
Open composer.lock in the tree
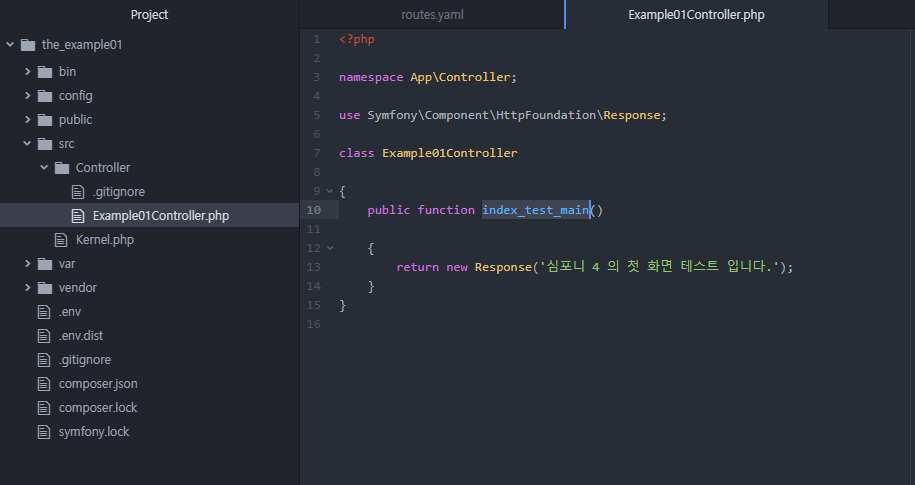point(98,408)
